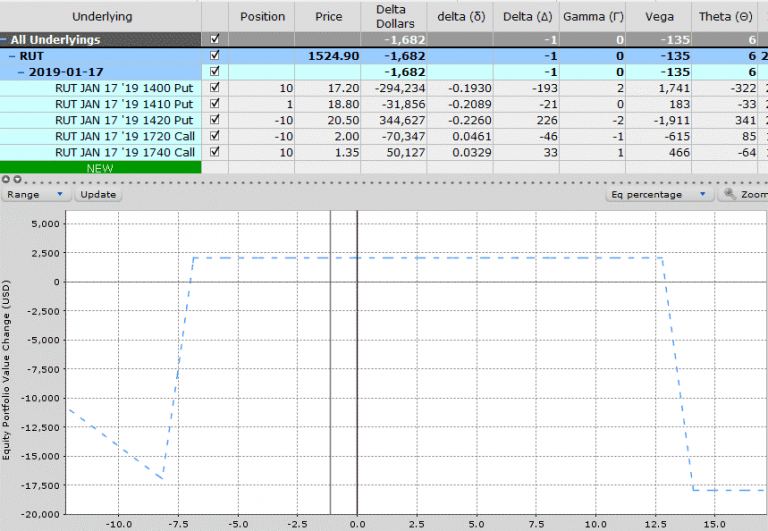Click the green NEW row
The image size is (768, 531).
click(100, 167)
